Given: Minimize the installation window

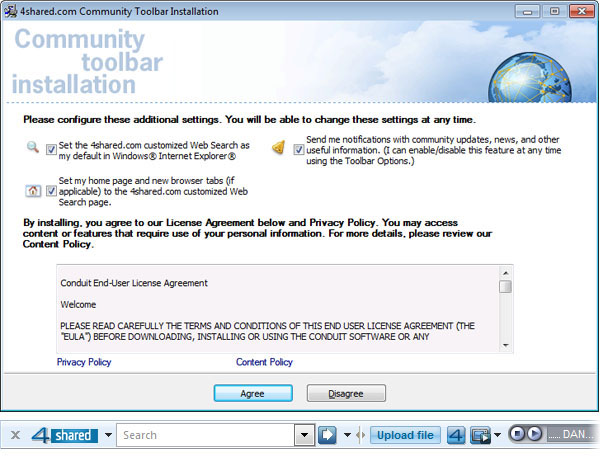Looking at the screenshot, I should 527,11.
